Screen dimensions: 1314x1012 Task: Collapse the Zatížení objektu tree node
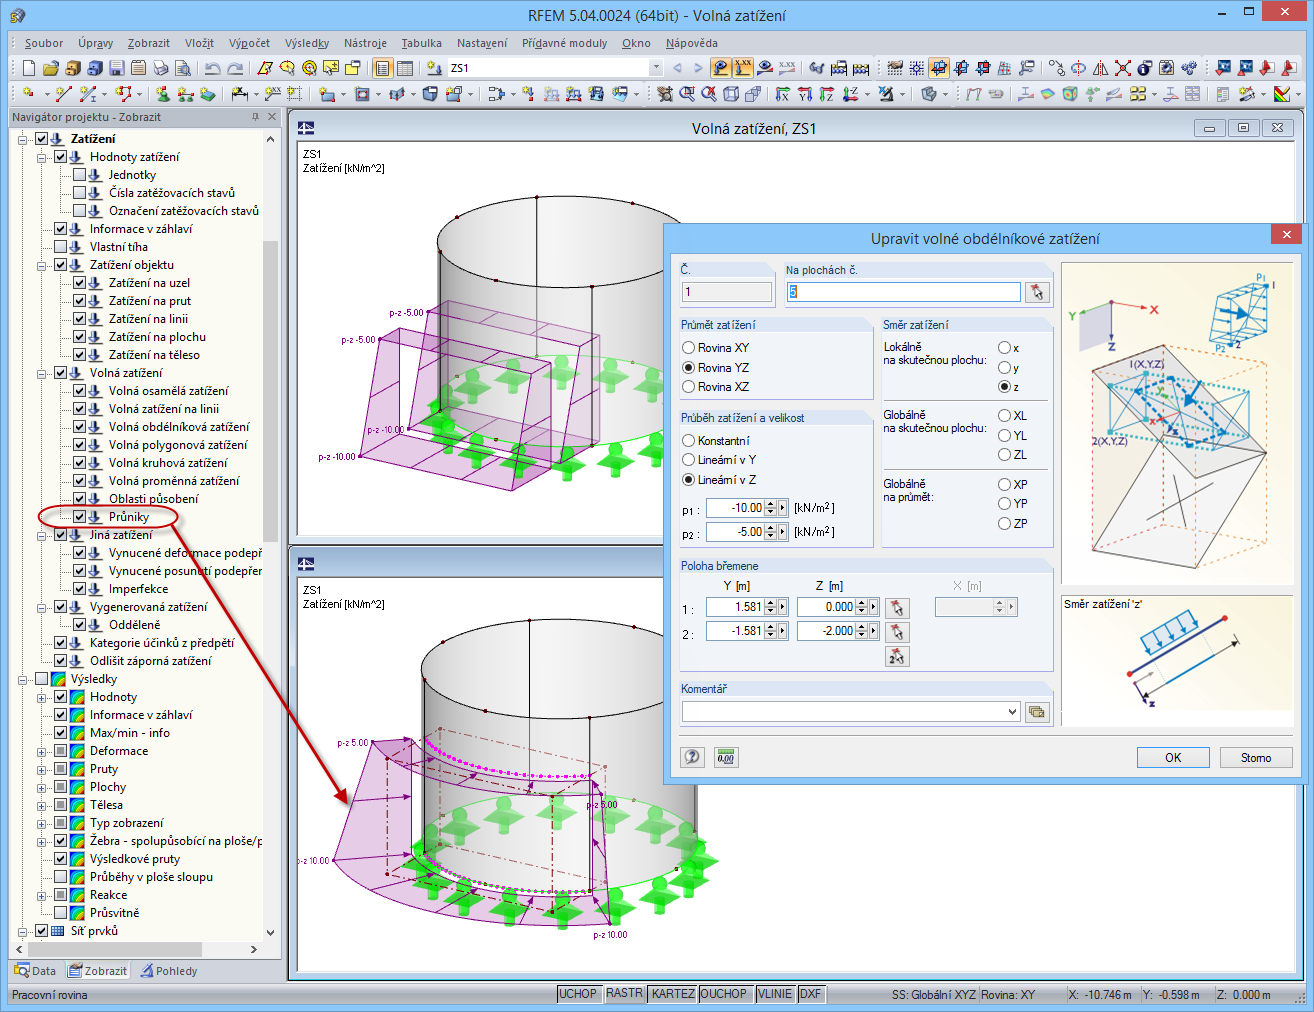pyautogui.click(x=42, y=265)
